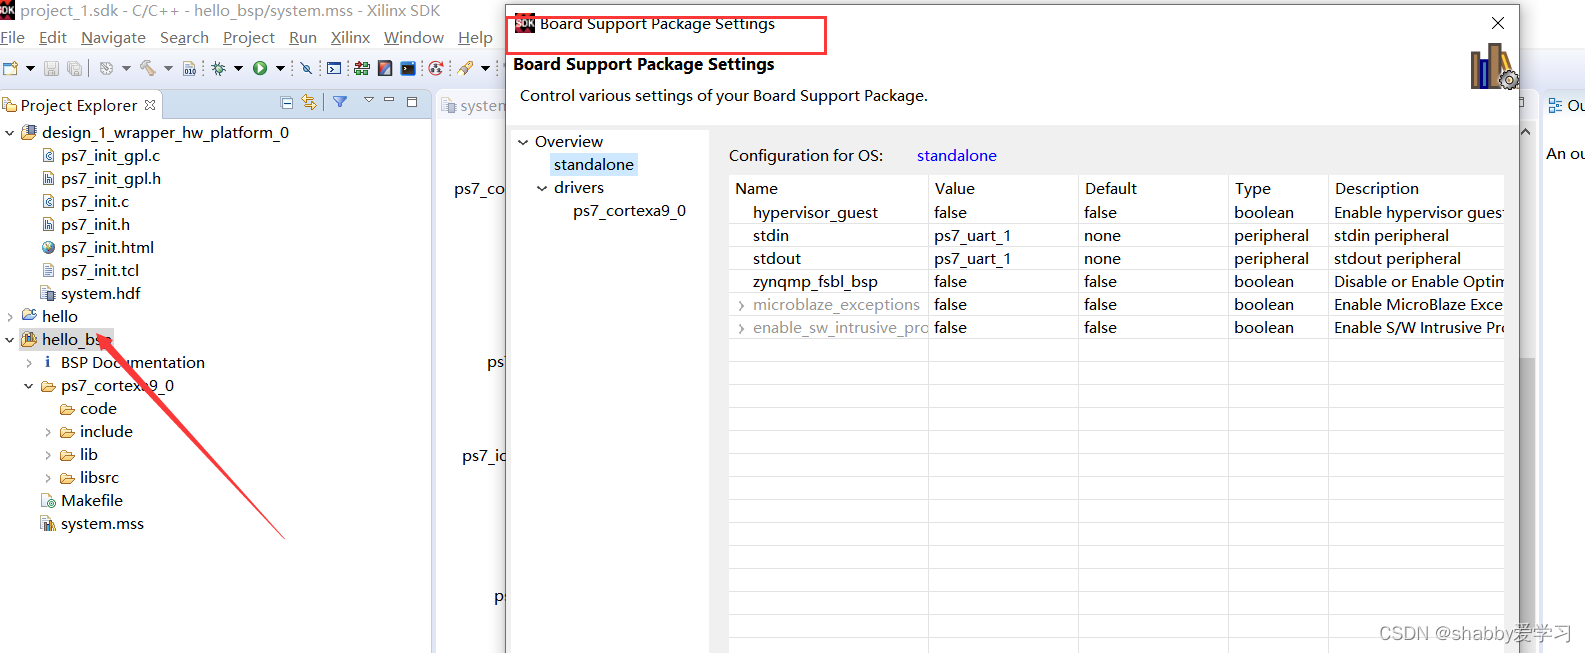Click the stdout value ps7_uart_1 cell

1003,258
